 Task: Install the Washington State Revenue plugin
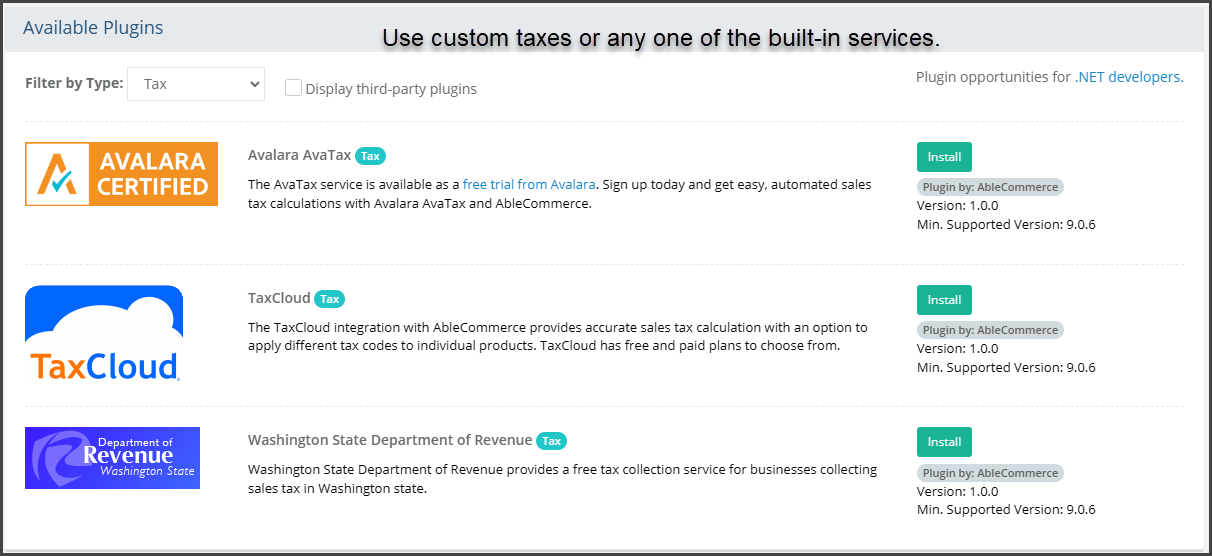pyautogui.click(x=944, y=442)
